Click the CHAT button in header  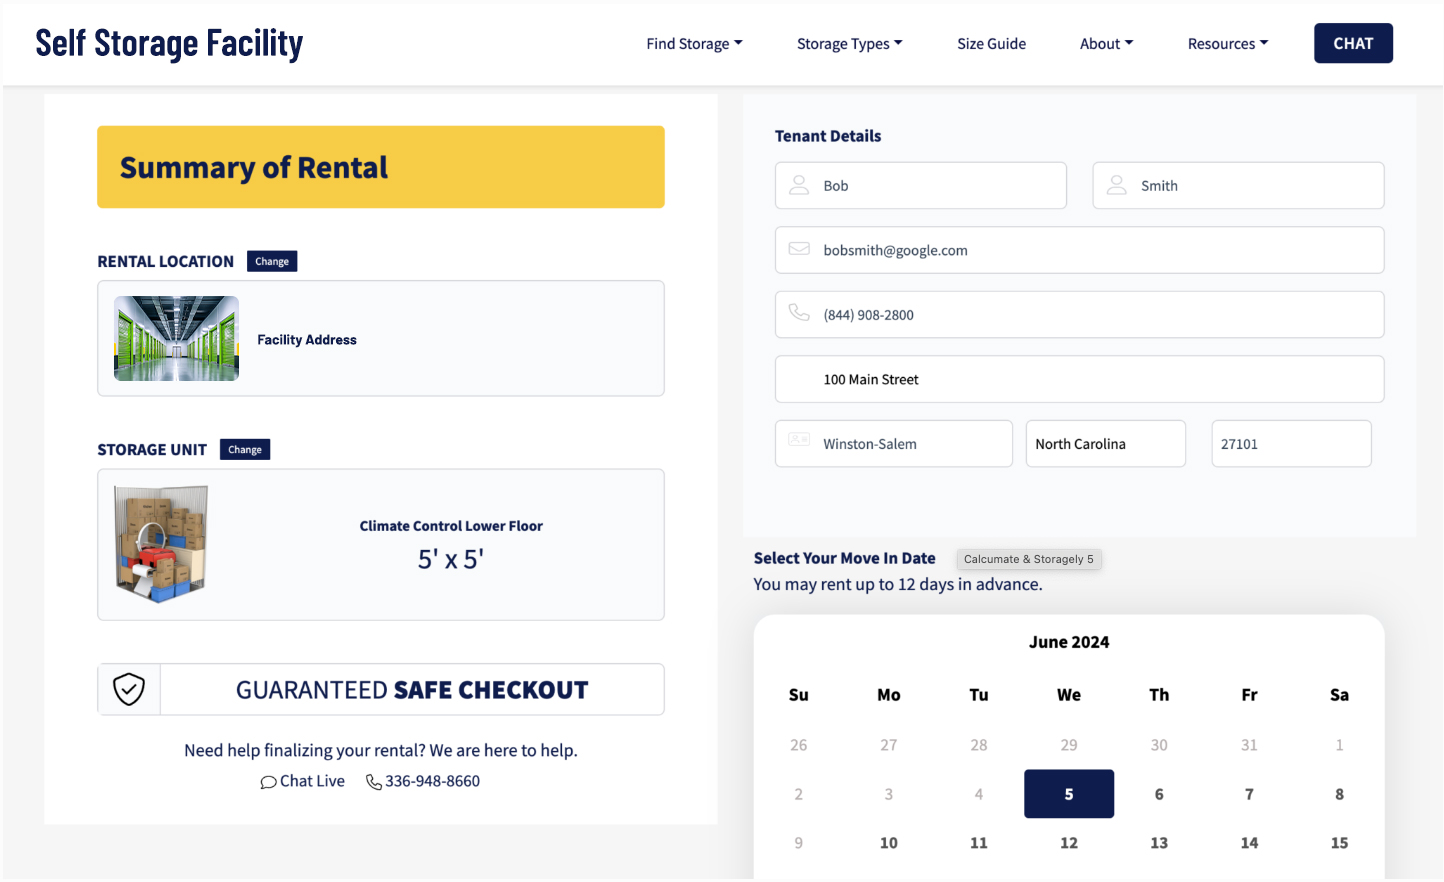pyautogui.click(x=1353, y=43)
